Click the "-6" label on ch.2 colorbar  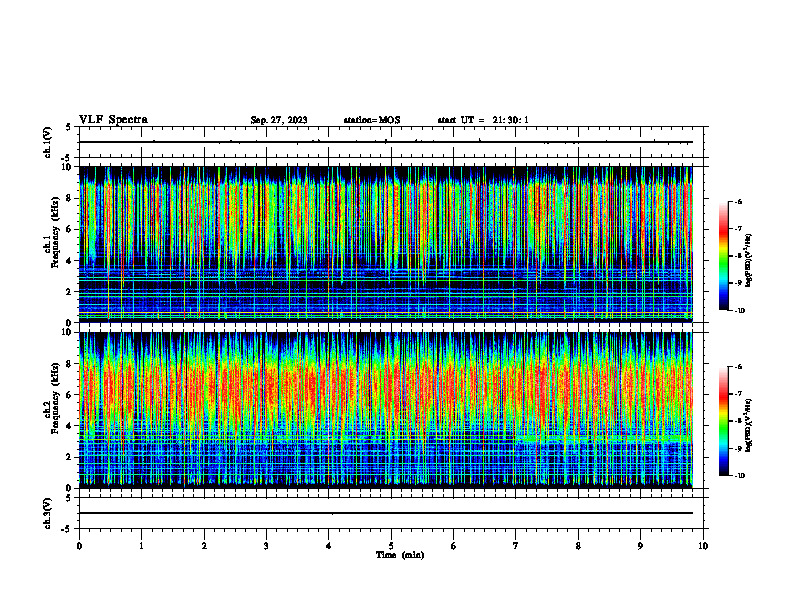point(738,367)
